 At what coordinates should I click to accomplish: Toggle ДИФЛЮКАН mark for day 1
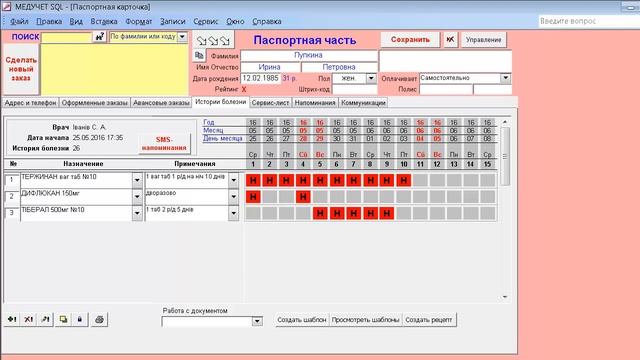pos(253,197)
